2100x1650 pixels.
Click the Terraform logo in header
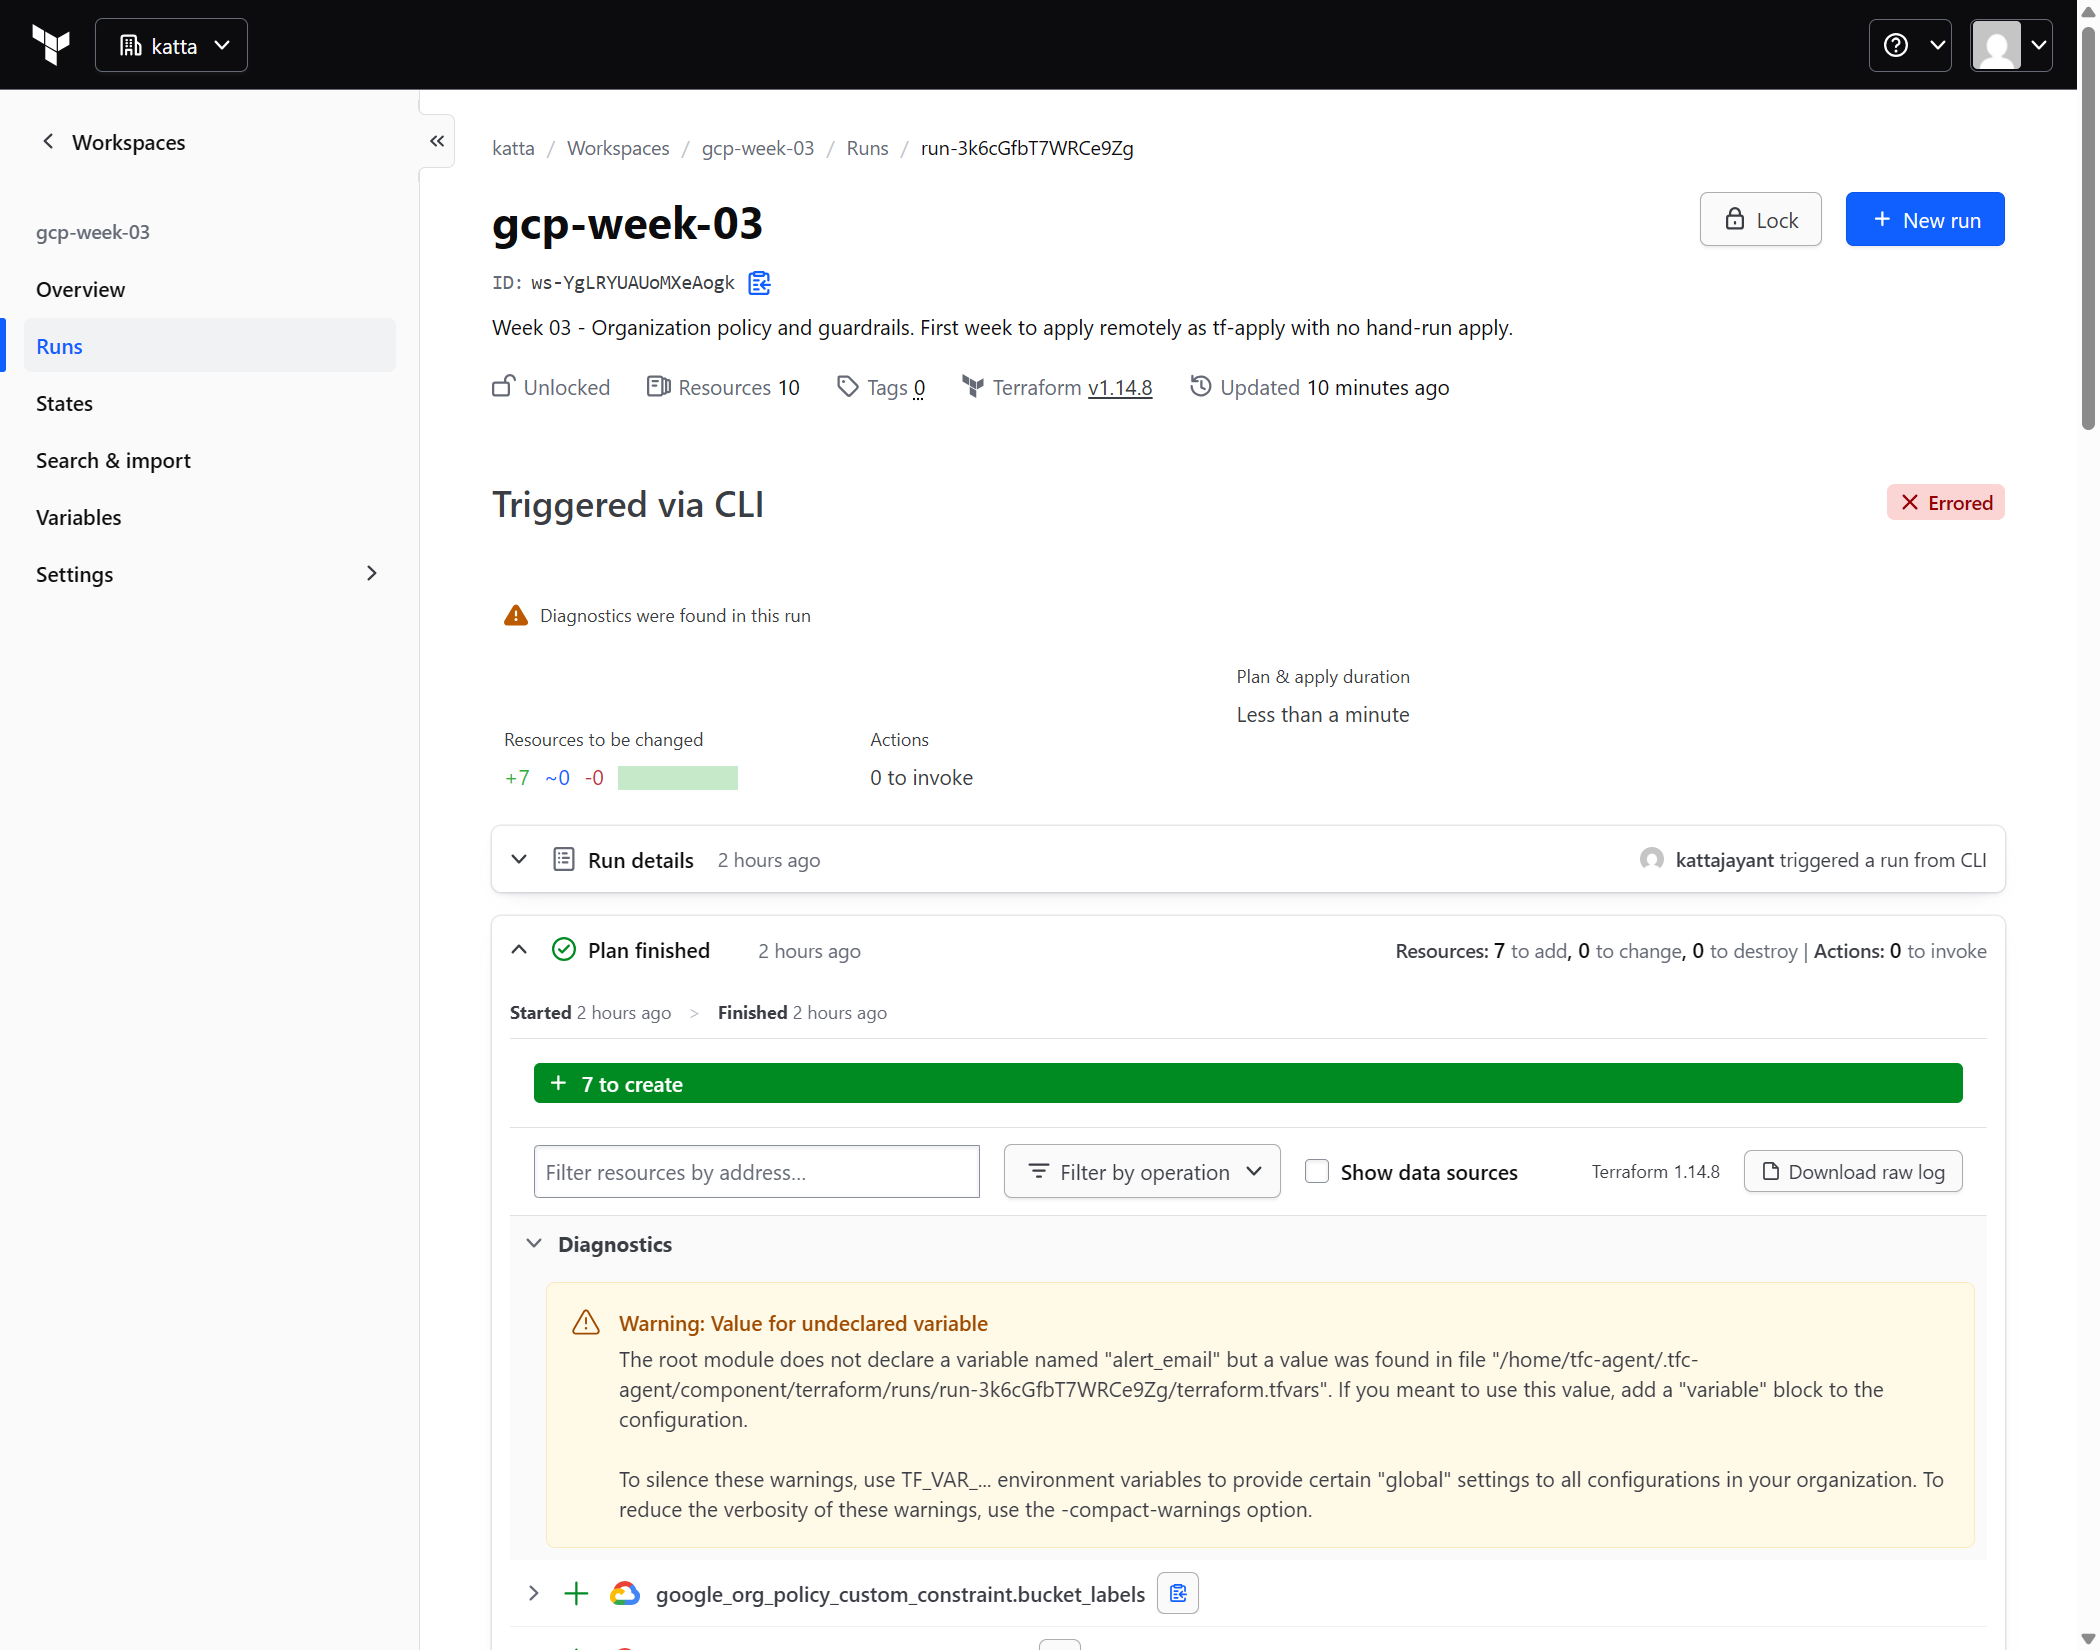point(51,45)
